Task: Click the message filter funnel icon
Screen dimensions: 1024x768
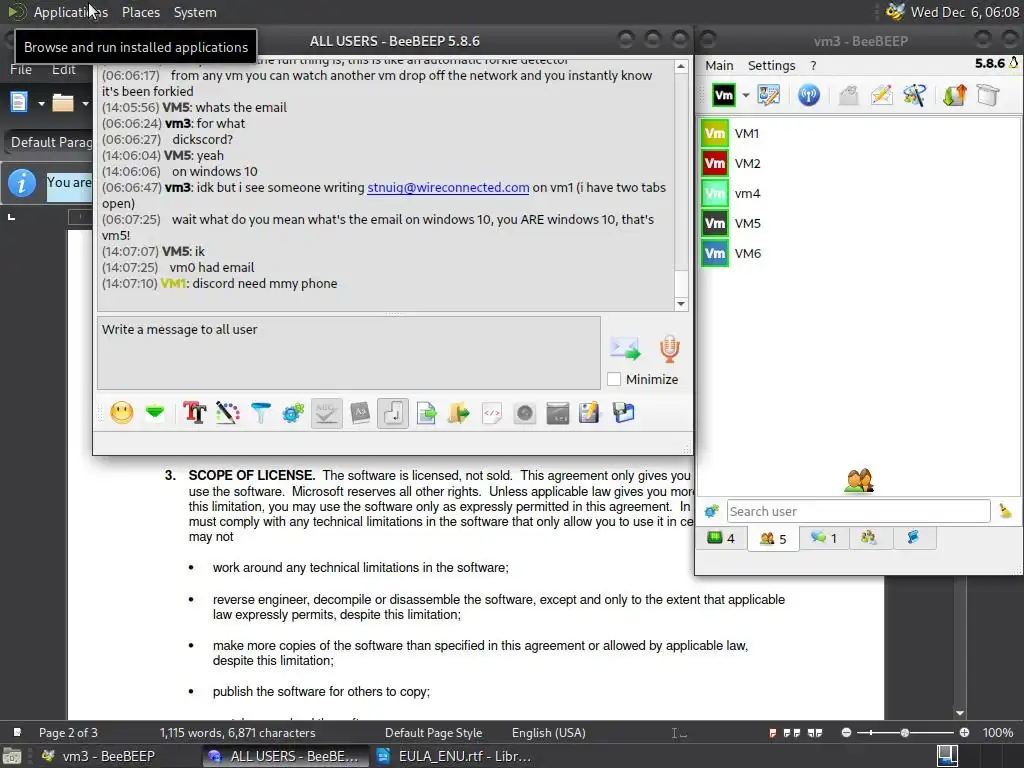Action: (261, 413)
